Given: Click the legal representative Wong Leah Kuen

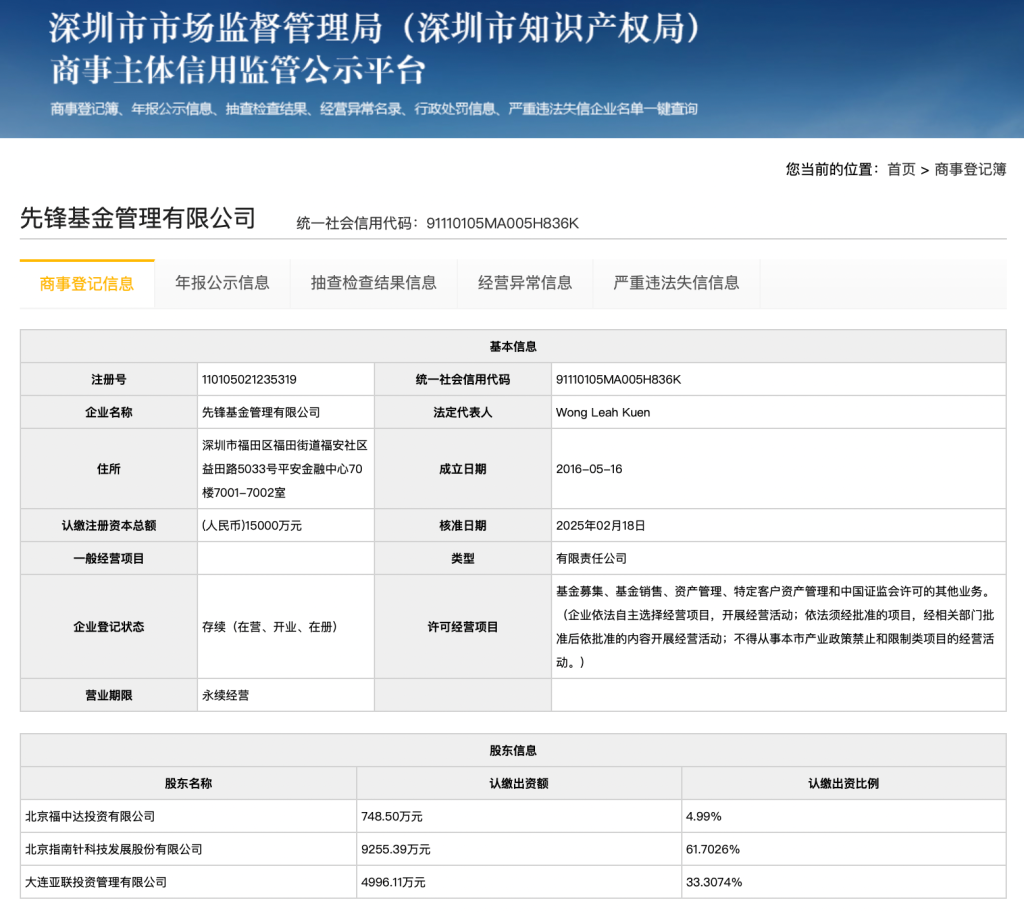Looking at the screenshot, I should pyautogui.click(x=603, y=412).
